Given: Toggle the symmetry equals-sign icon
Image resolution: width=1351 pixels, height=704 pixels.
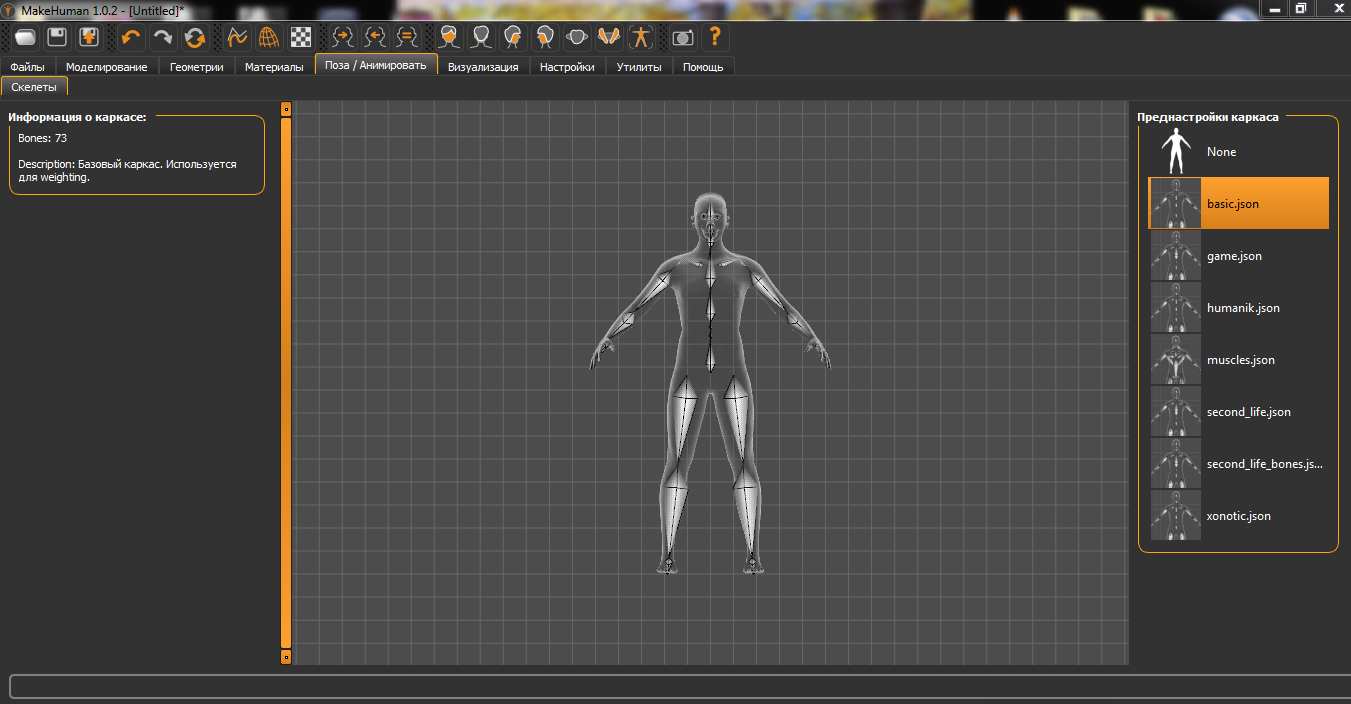Looking at the screenshot, I should click(x=406, y=38).
